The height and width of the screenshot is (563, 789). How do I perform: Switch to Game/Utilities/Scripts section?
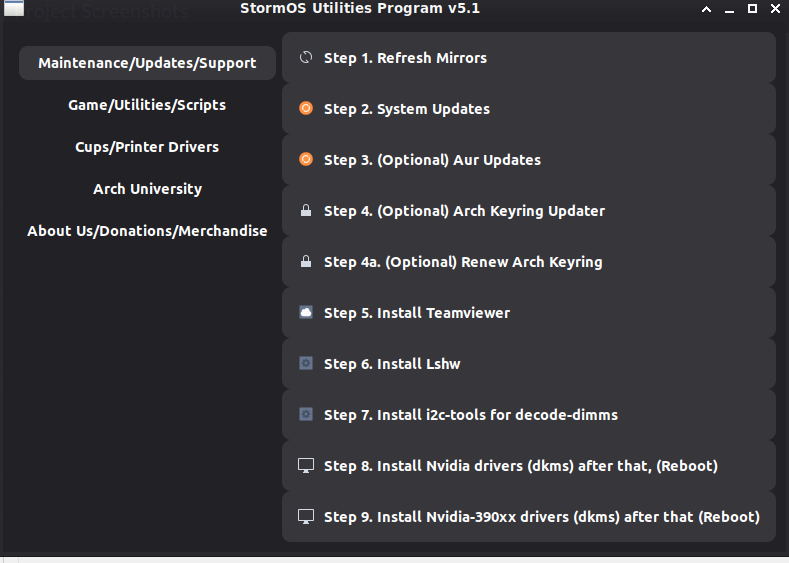pyautogui.click(x=147, y=105)
